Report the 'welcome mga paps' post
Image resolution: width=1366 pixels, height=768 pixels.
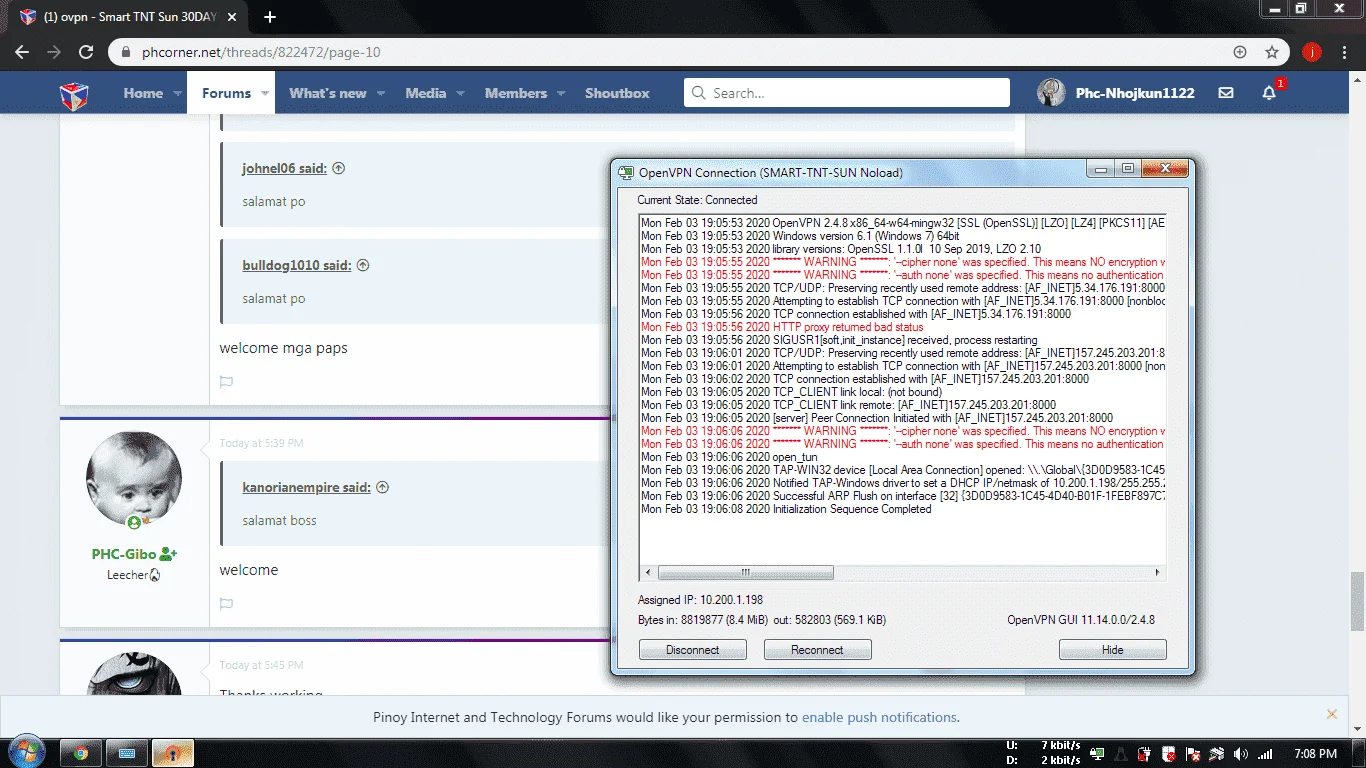click(226, 382)
